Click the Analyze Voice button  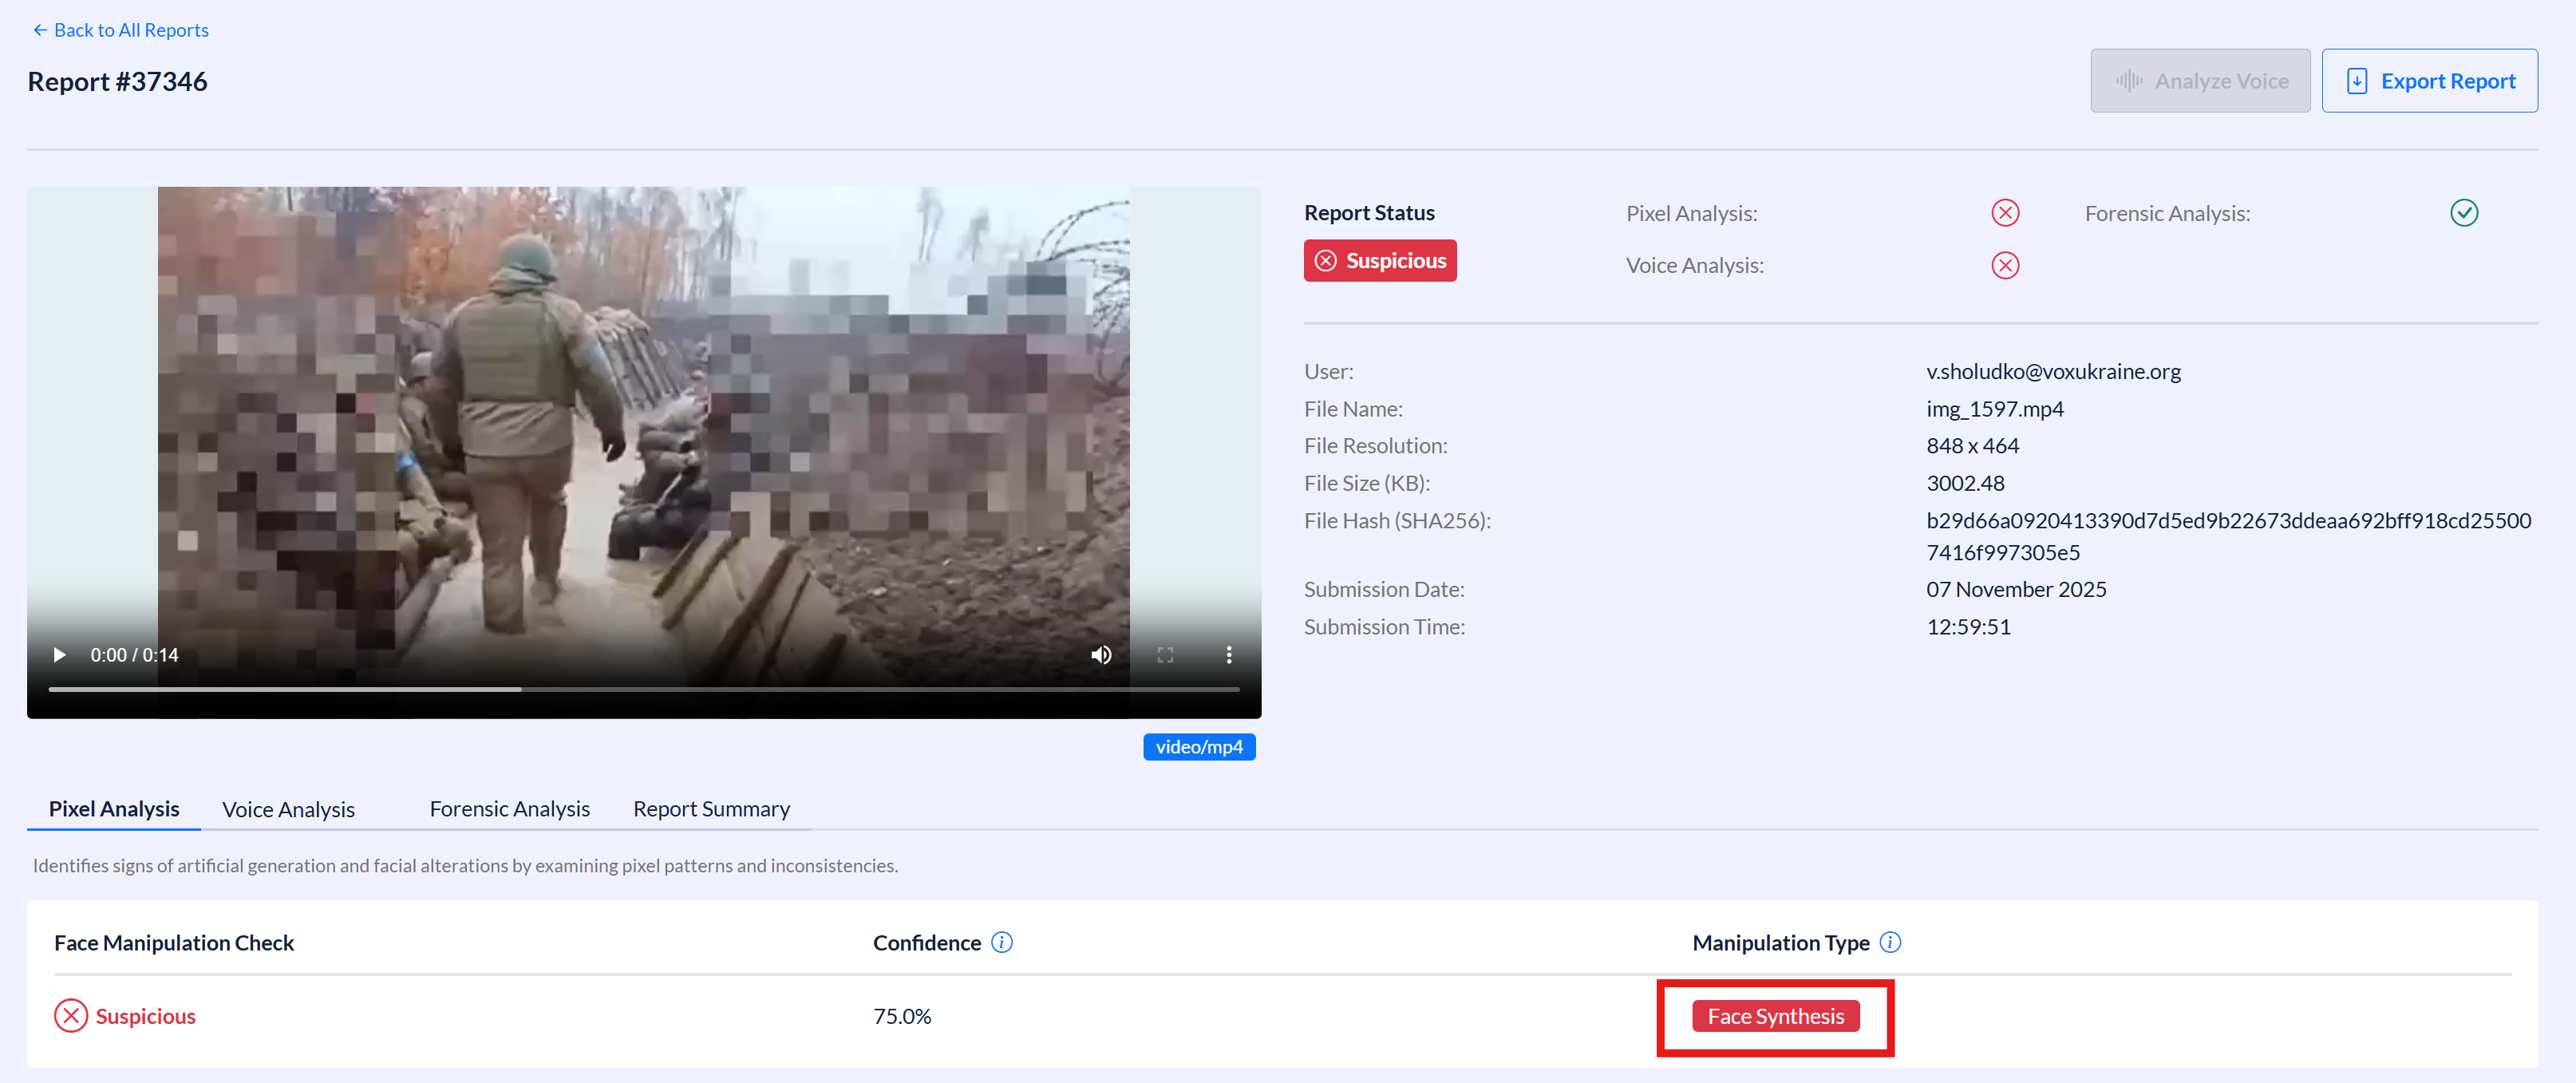click(2200, 81)
